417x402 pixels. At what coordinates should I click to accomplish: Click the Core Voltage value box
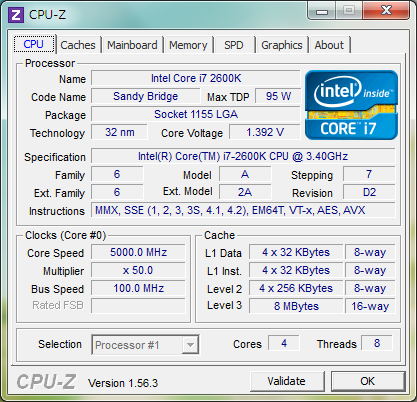pos(265,132)
